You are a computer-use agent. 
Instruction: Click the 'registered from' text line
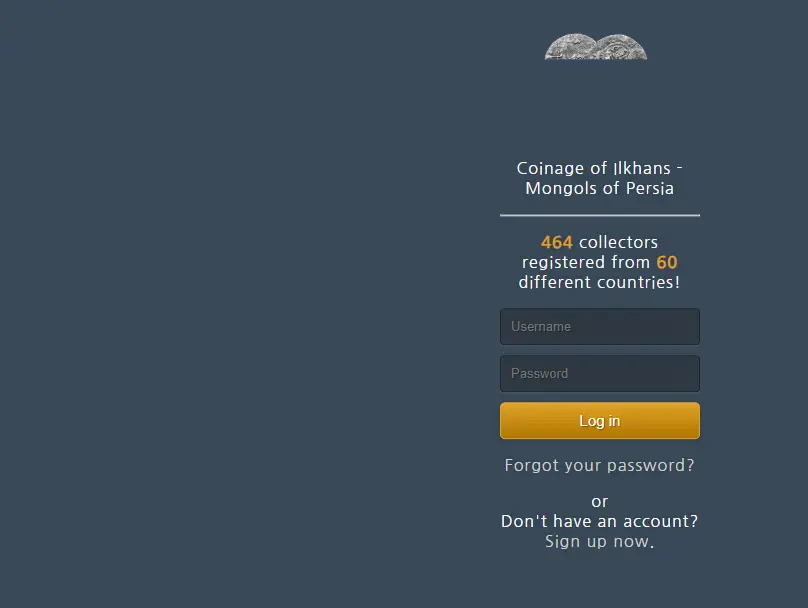pos(586,262)
